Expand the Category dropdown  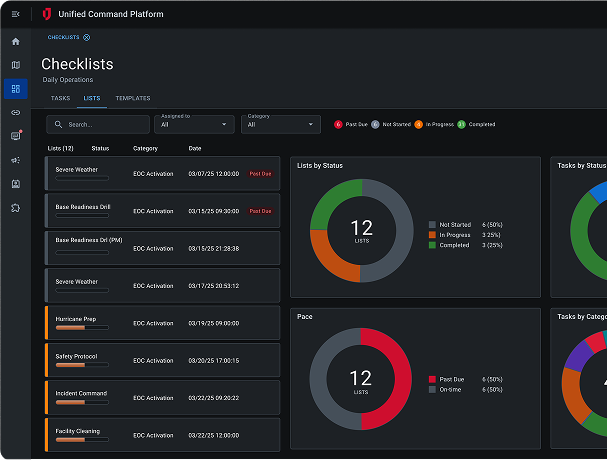281,124
